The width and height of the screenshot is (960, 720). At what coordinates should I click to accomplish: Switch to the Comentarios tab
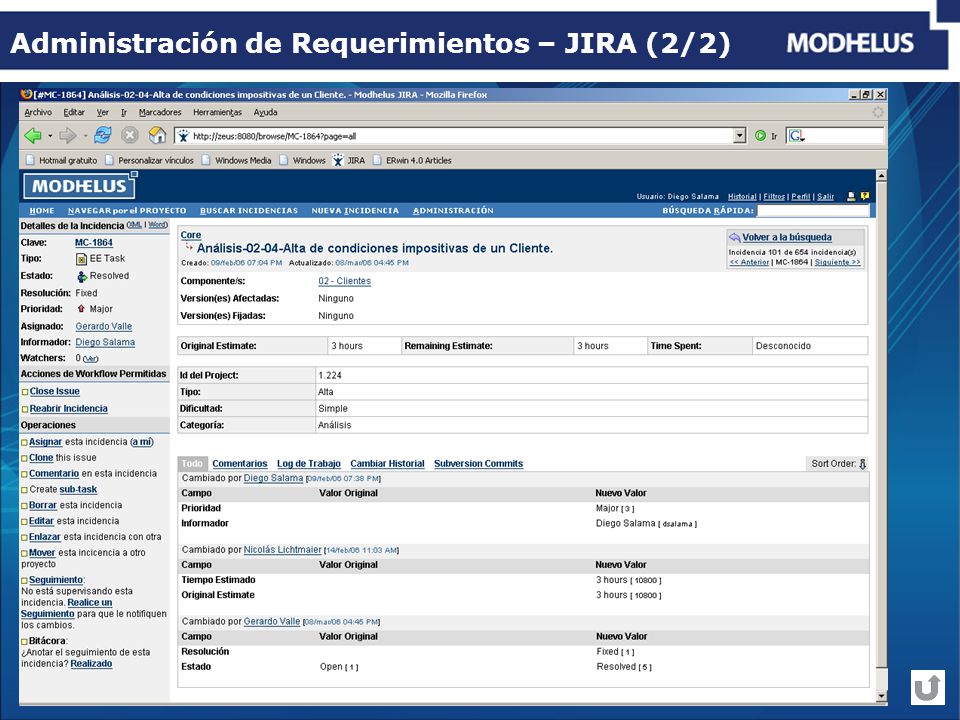point(239,464)
